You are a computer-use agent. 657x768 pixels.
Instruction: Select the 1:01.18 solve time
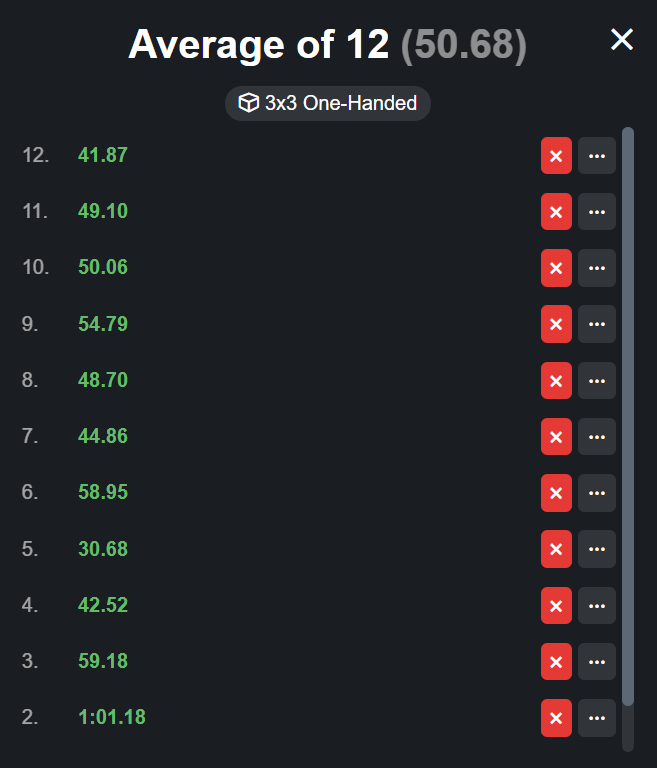pos(112,717)
